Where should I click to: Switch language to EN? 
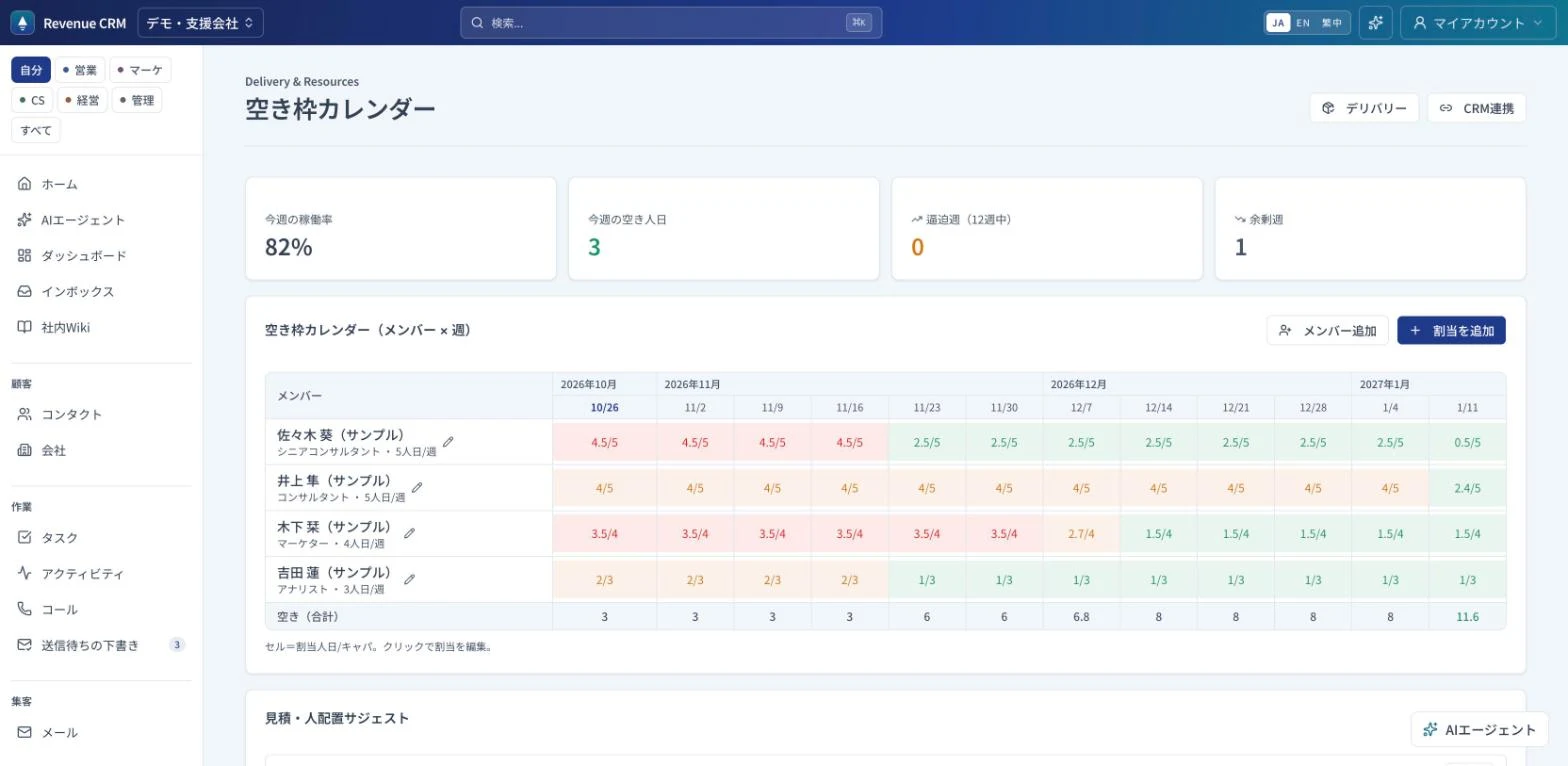(1303, 23)
